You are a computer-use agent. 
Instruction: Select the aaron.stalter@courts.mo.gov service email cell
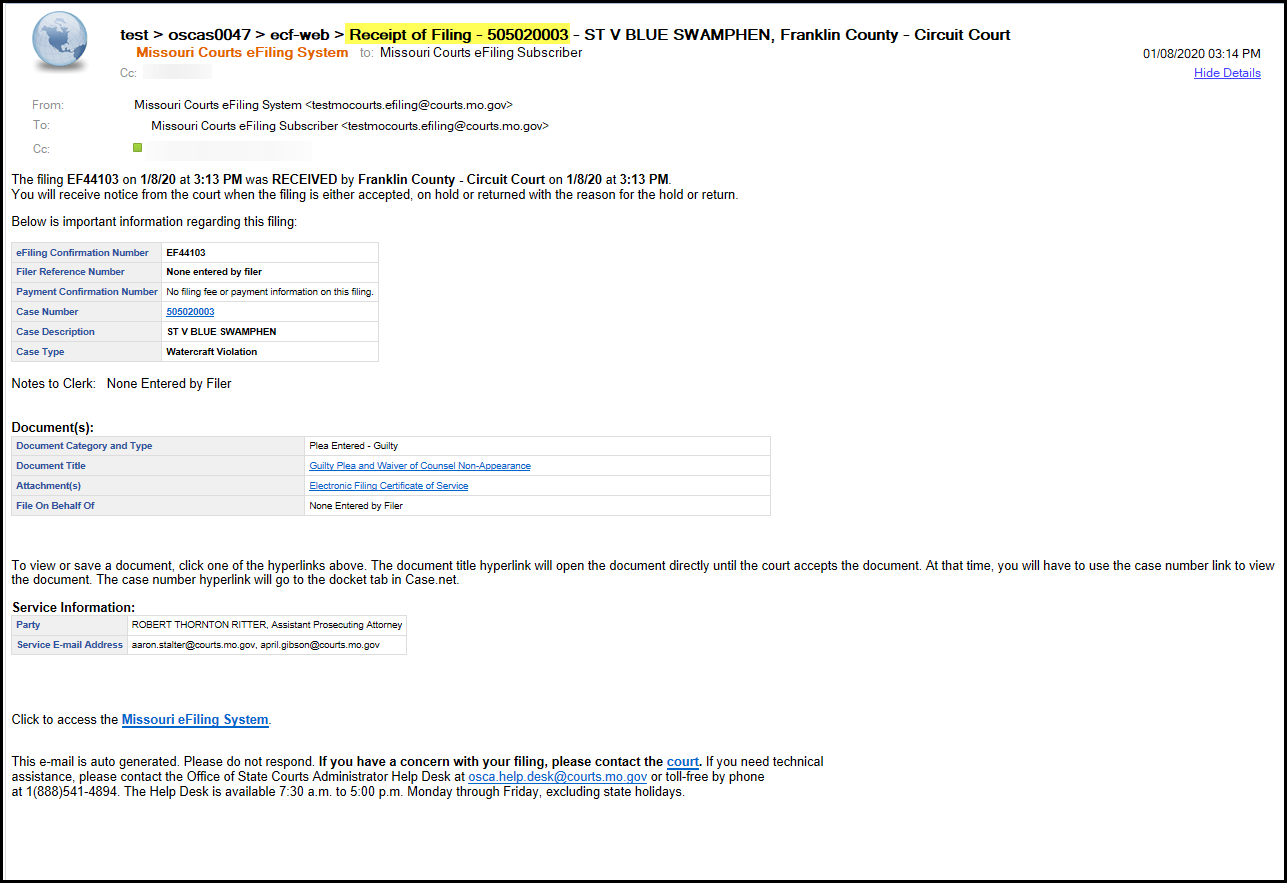[x=267, y=645]
